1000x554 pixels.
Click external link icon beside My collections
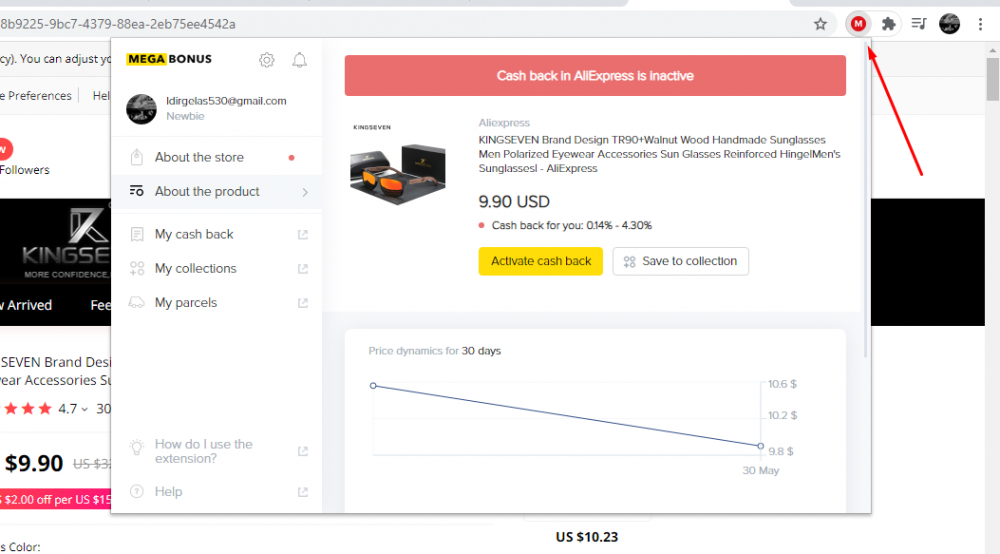(x=303, y=268)
